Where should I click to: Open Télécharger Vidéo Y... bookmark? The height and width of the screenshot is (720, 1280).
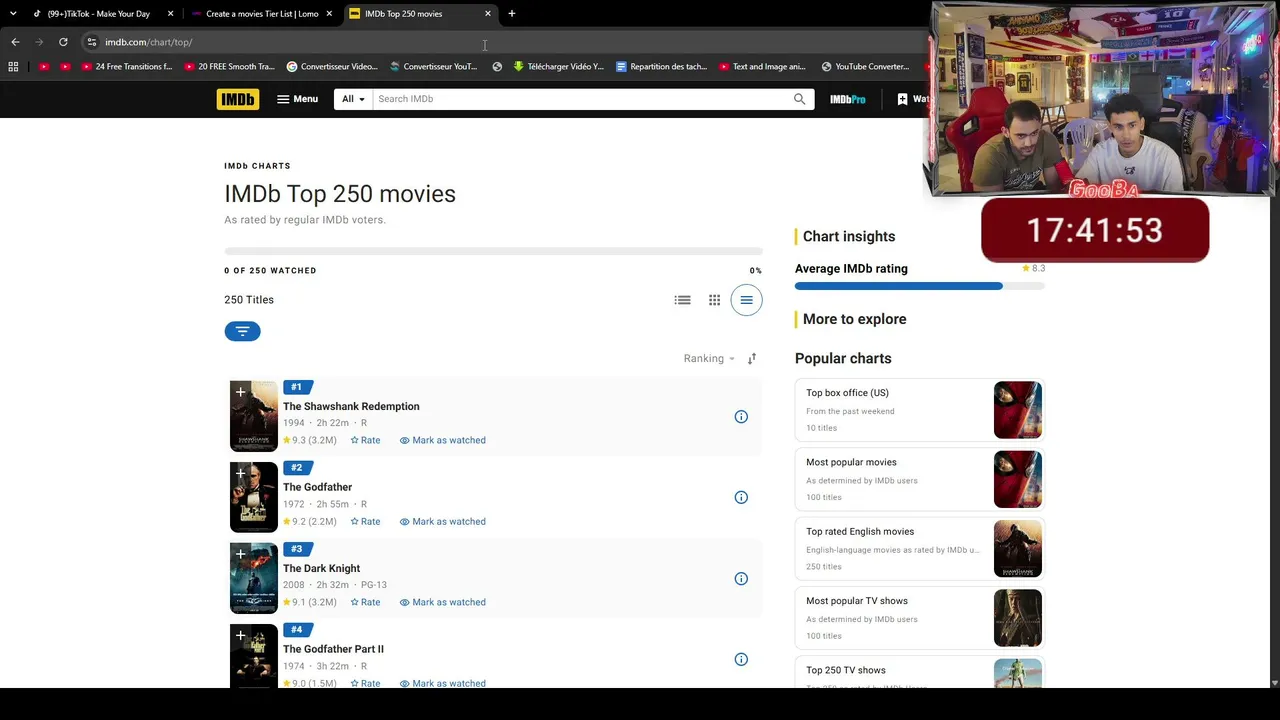(x=558, y=67)
